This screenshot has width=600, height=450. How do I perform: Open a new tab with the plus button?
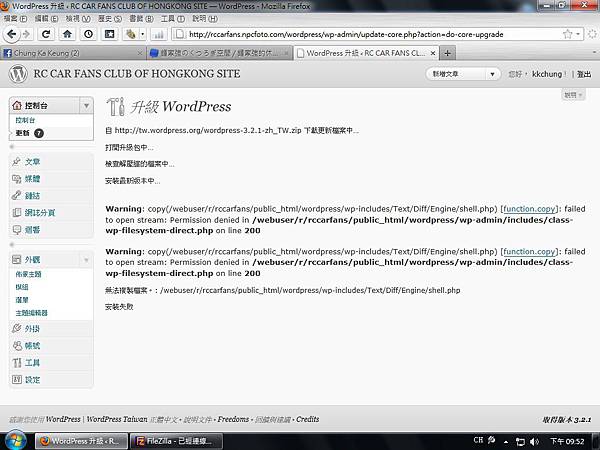[447, 53]
